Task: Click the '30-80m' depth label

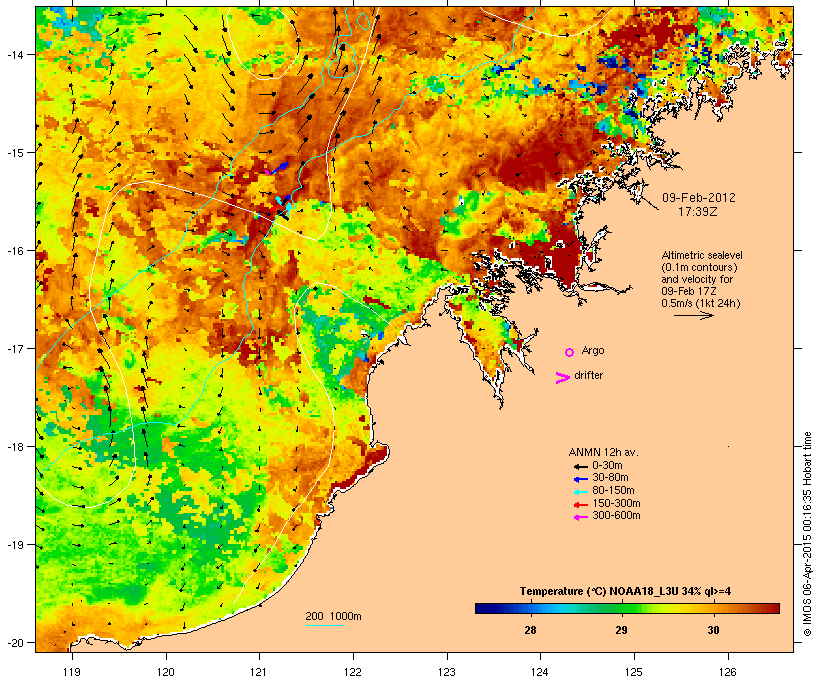Action: 610,478
